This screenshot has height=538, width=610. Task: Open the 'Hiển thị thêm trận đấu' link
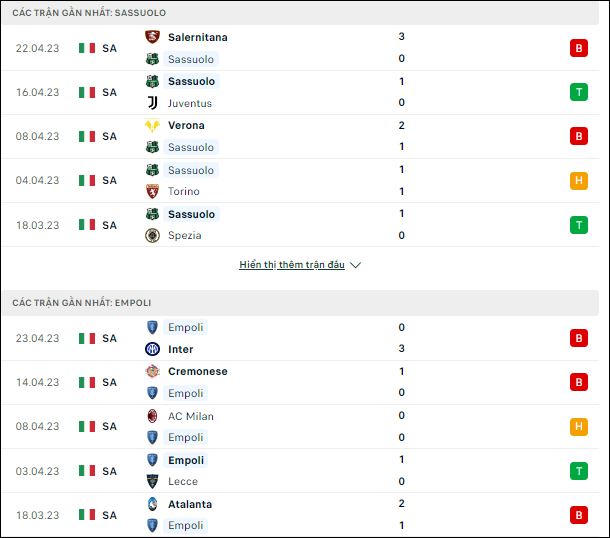[x=292, y=265]
